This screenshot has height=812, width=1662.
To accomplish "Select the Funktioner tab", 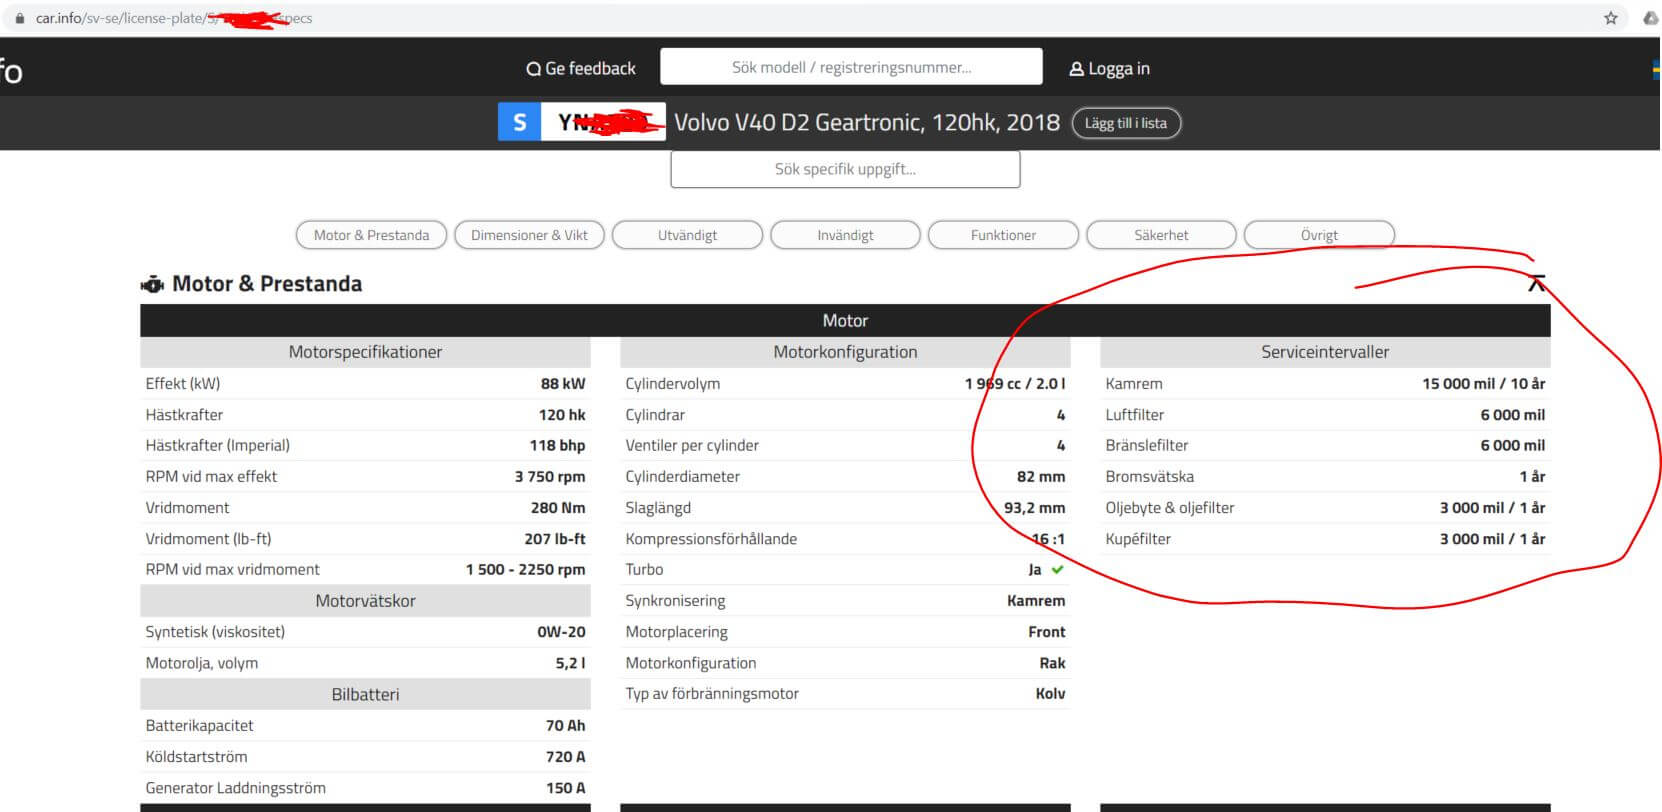I will pyautogui.click(x=1003, y=235).
